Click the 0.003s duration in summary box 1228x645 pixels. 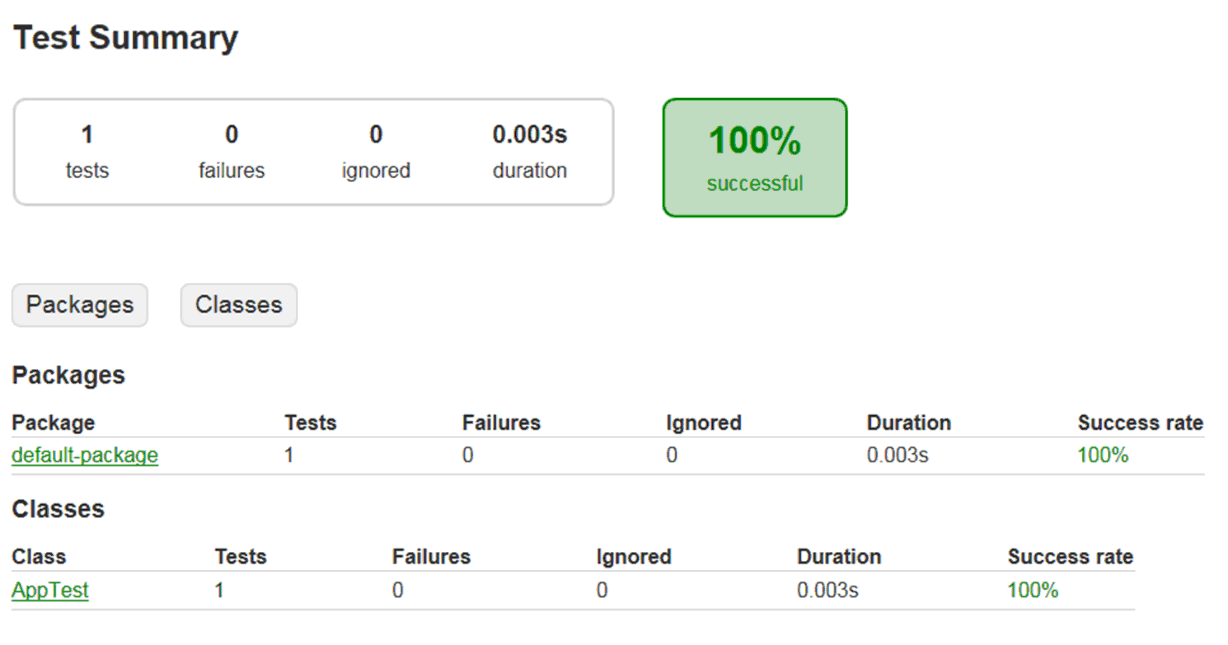[x=529, y=135]
